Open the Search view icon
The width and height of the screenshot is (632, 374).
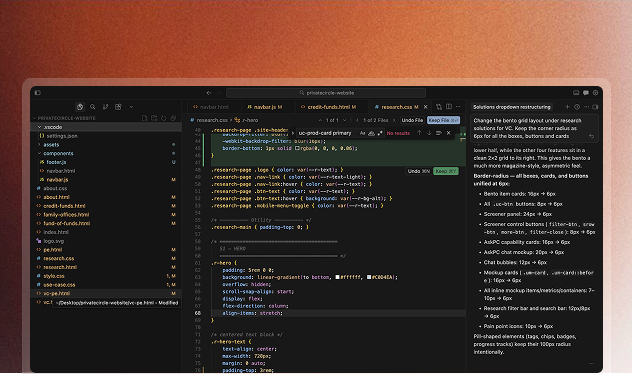[x=93, y=107]
